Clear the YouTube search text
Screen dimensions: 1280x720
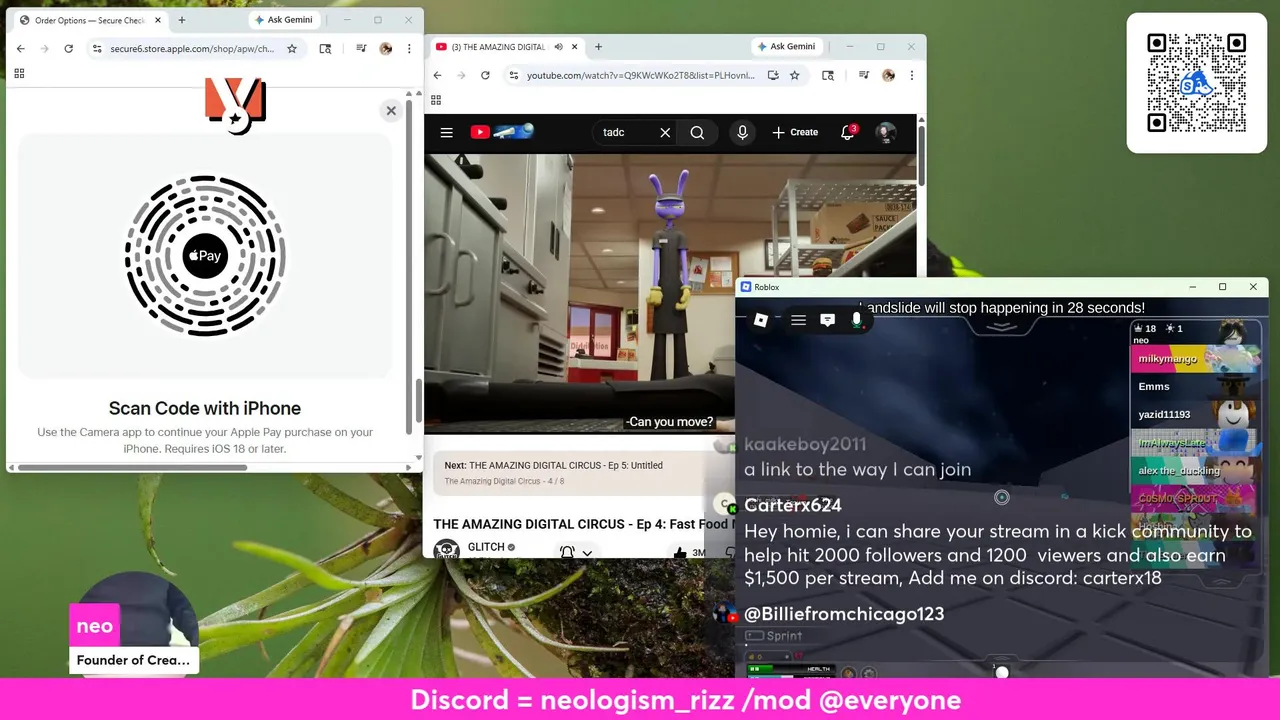click(x=665, y=132)
